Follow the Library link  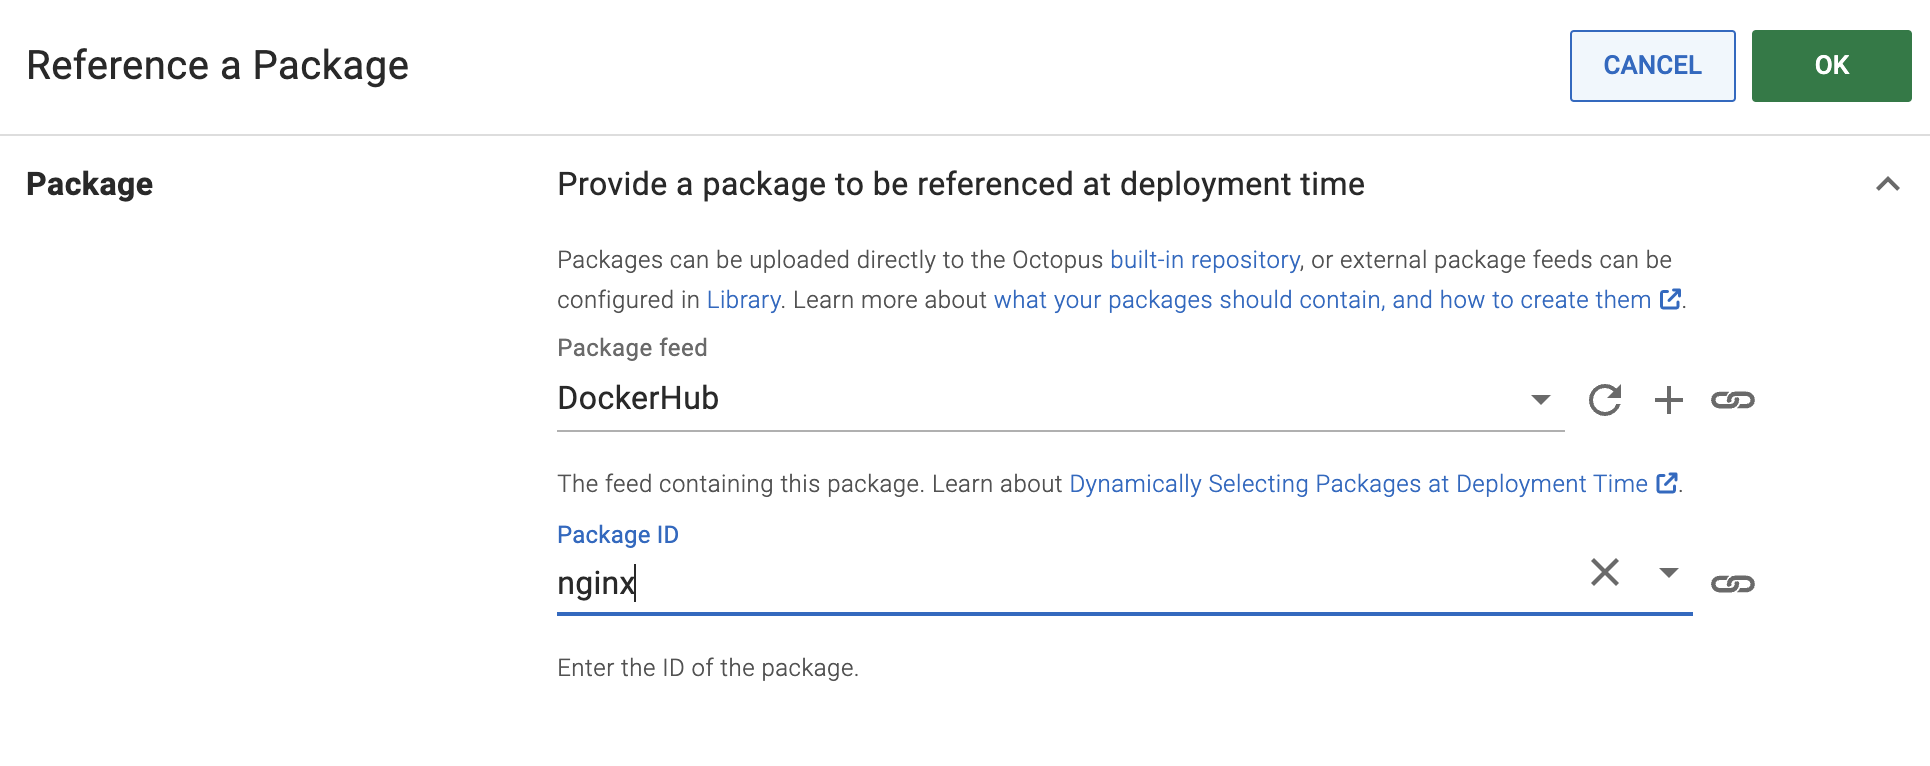[x=742, y=299]
